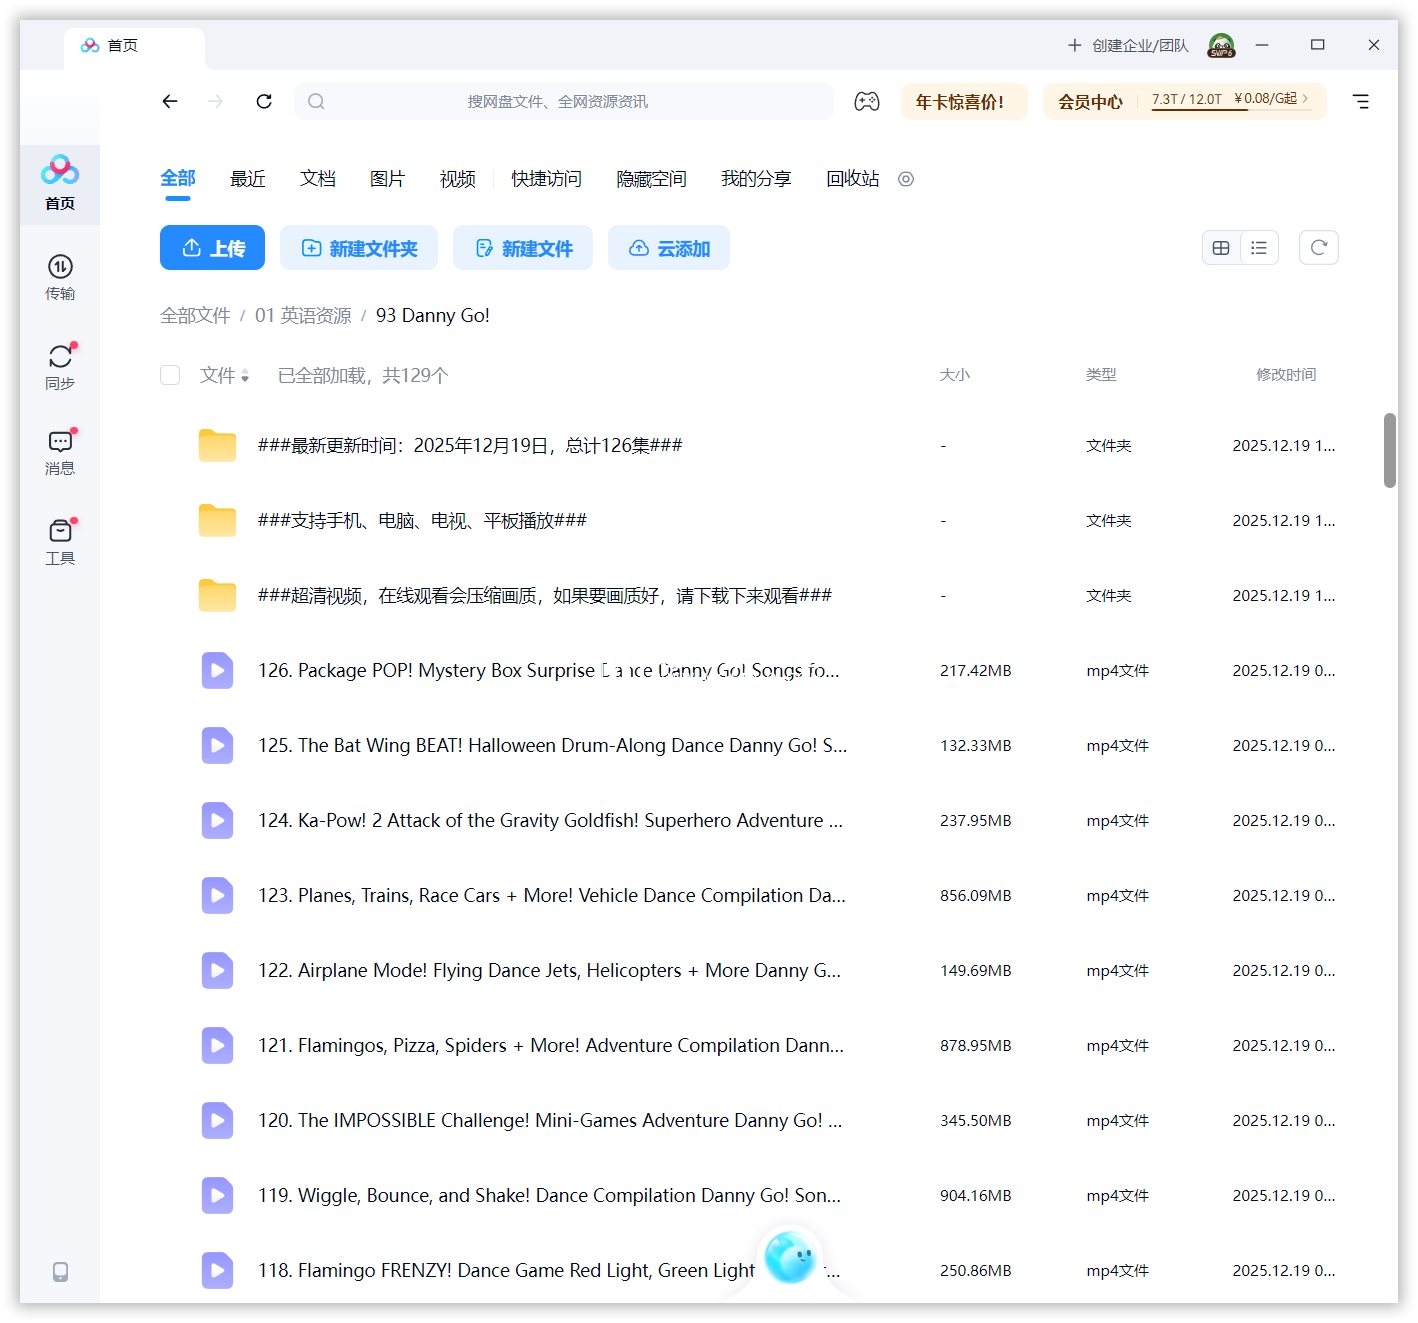Switch to grid view layout
Image resolution: width=1418 pixels, height=1323 pixels.
click(1221, 248)
